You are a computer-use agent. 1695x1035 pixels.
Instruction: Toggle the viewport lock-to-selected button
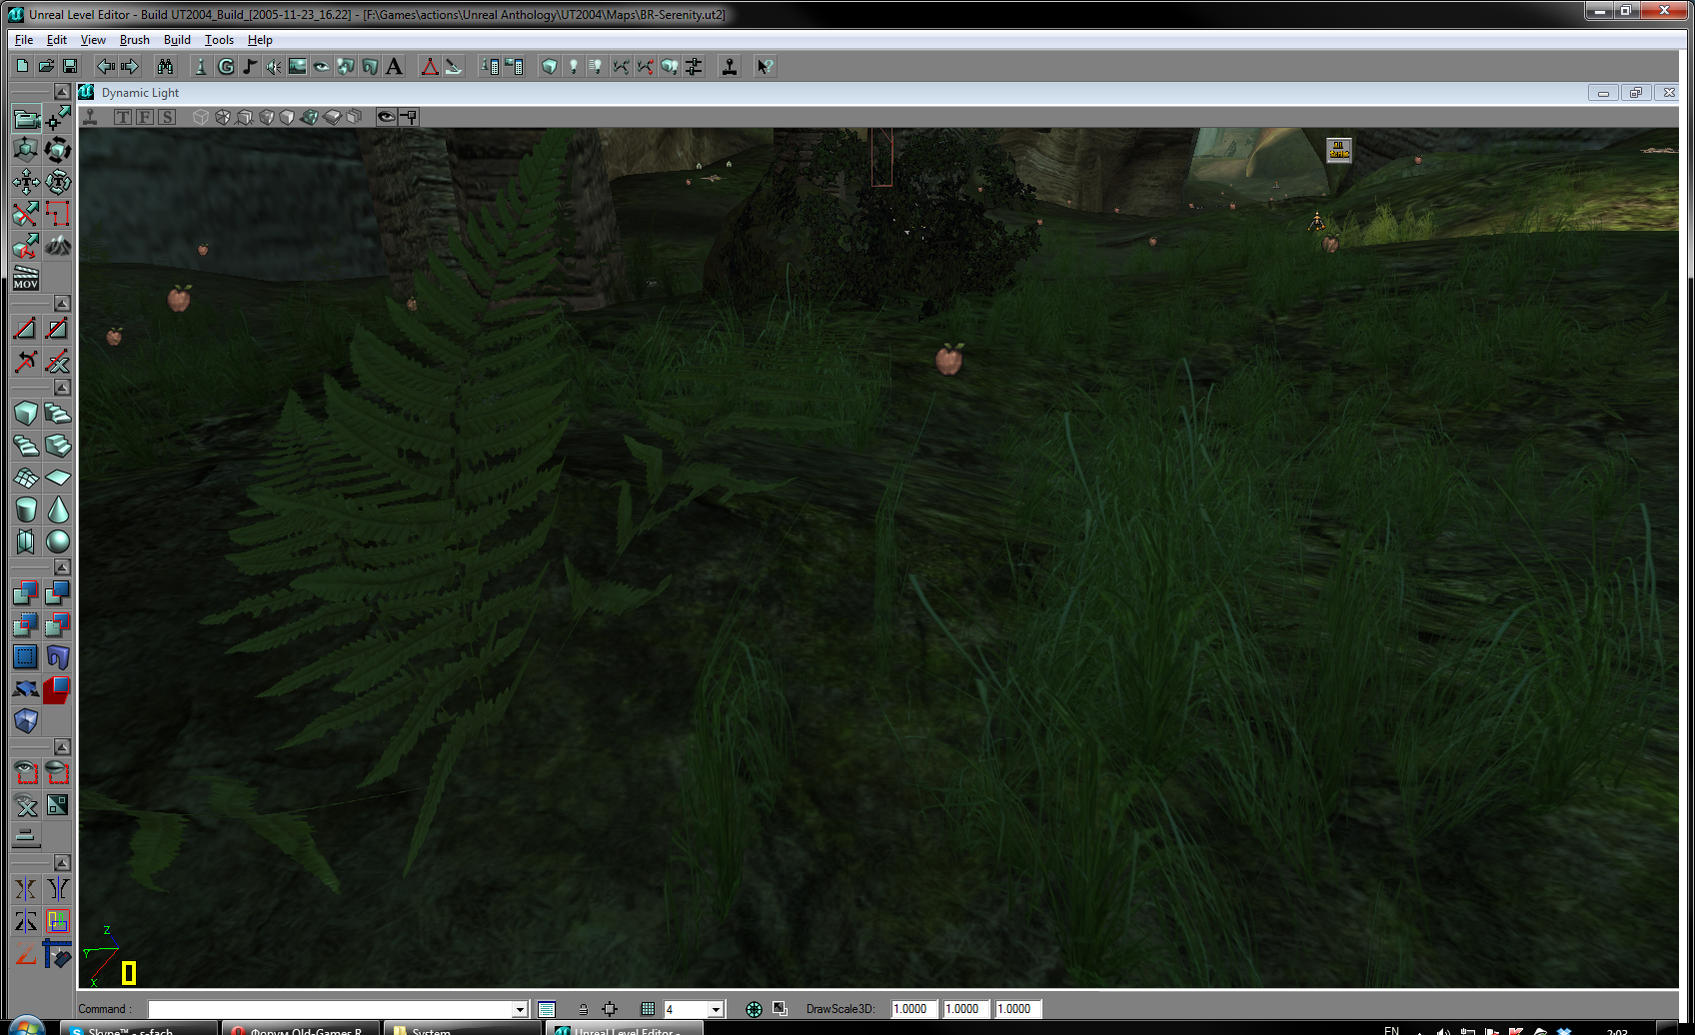tap(409, 117)
